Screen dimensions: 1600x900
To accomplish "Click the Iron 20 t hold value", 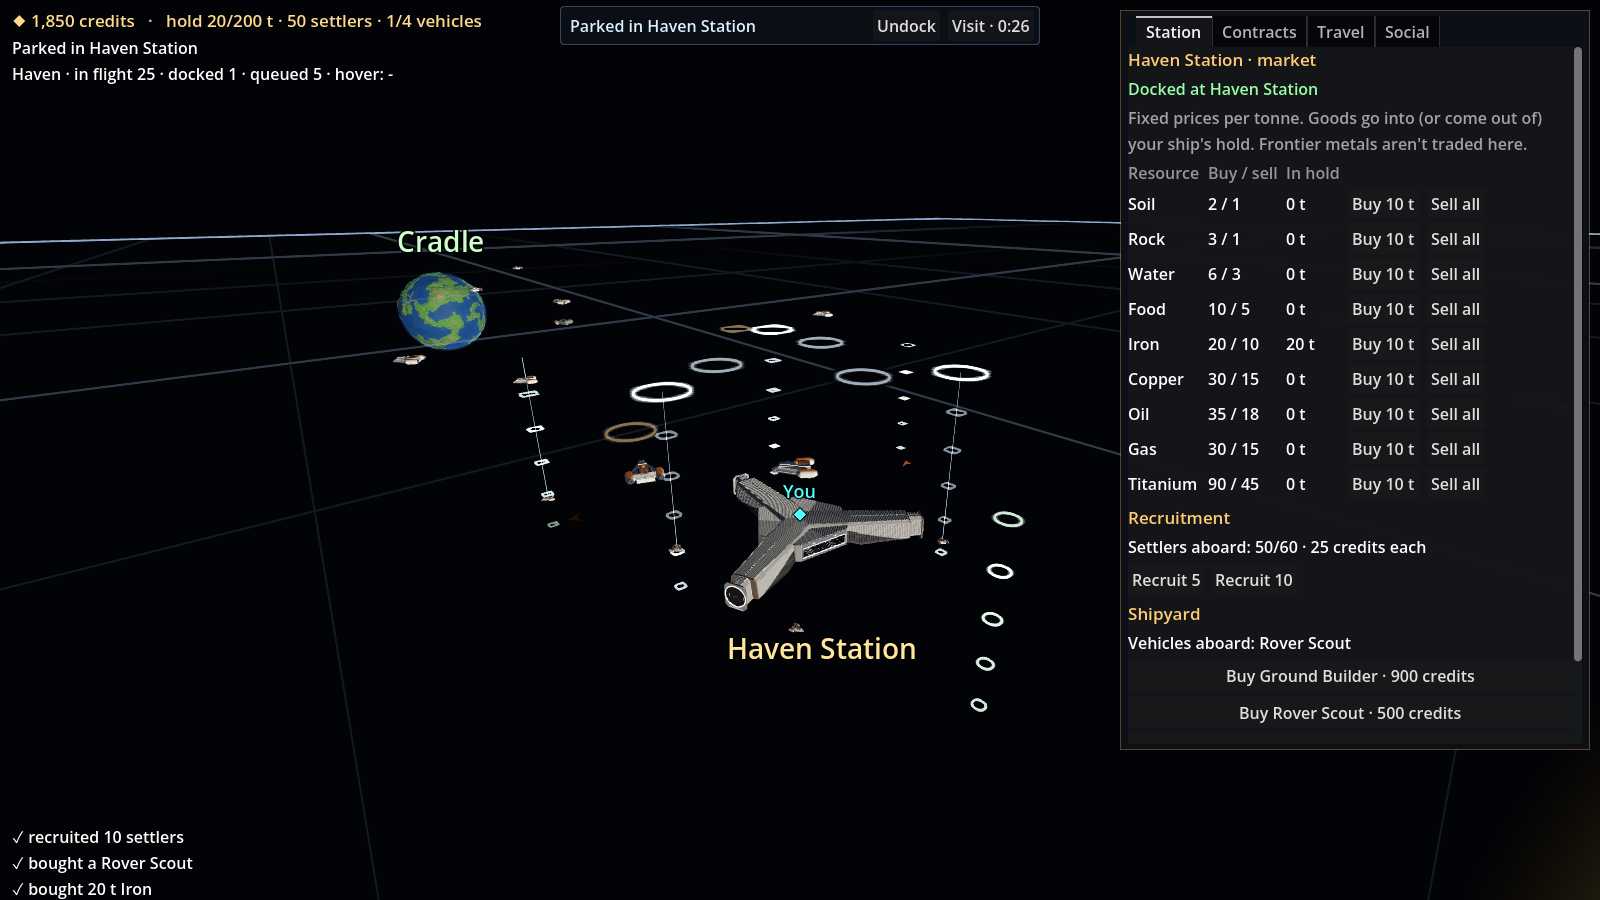I will tap(1300, 344).
